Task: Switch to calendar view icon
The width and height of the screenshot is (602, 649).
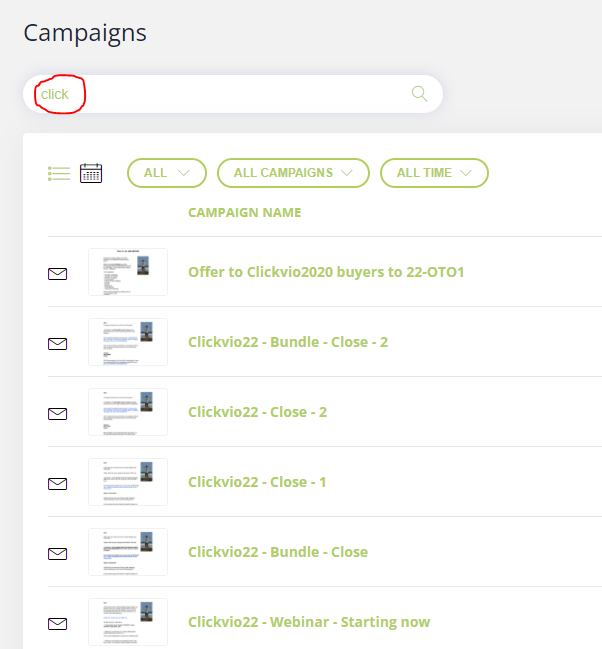Action: [x=91, y=173]
